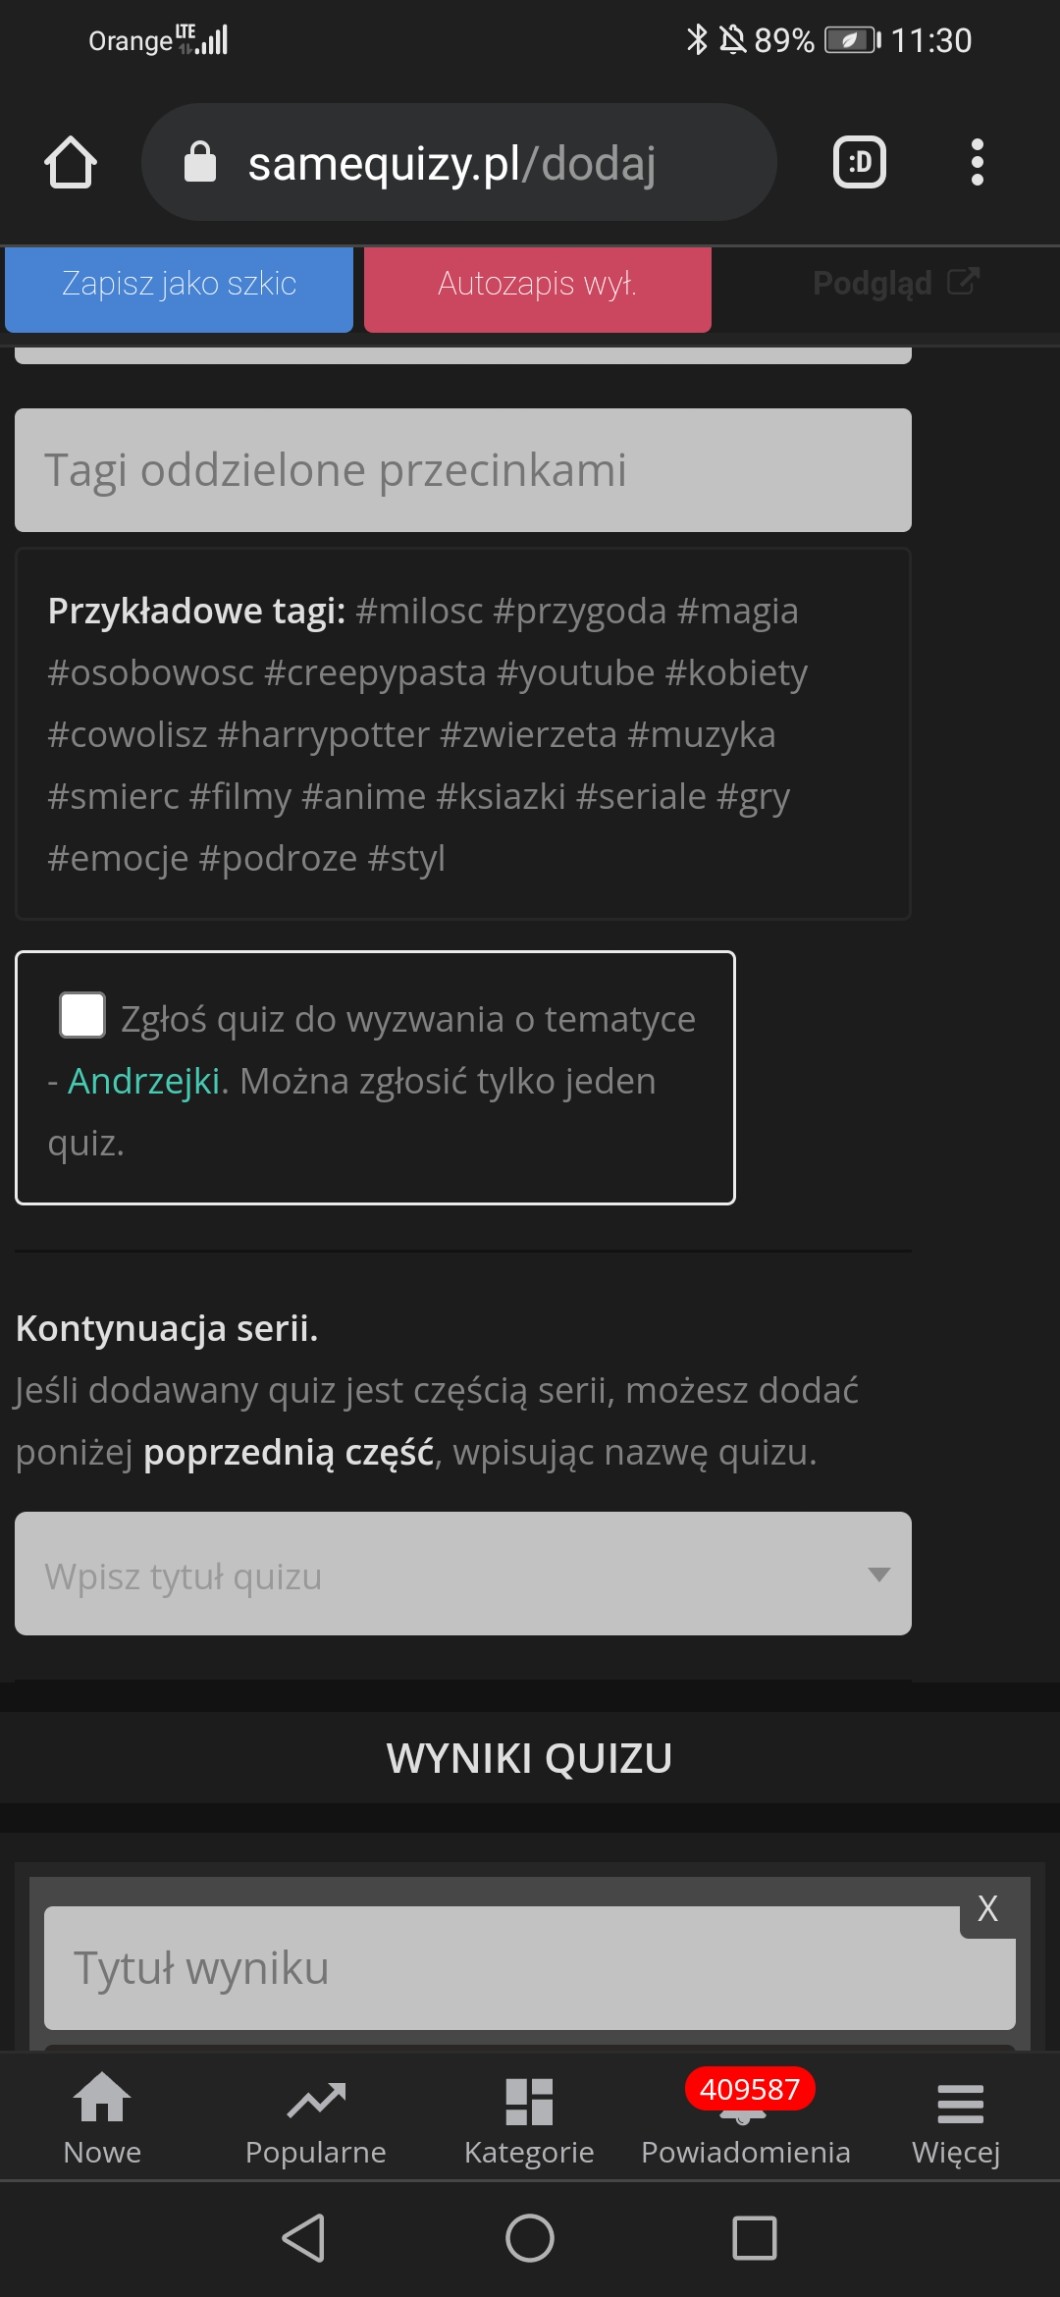Open the Podgląd preview link
Image resolution: width=1060 pixels, height=2297 pixels.
(895, 283)
